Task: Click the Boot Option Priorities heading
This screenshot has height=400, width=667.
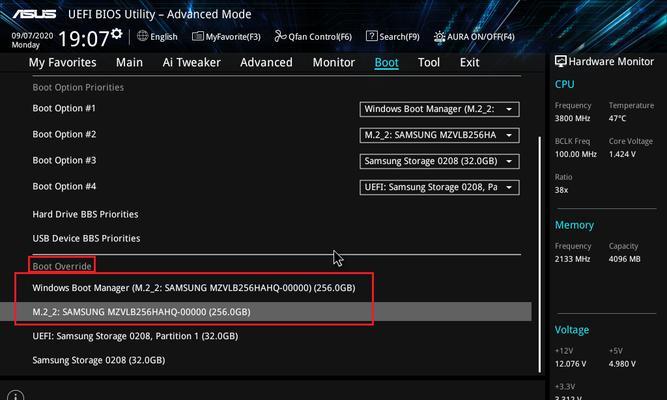Action: [78, 87]
